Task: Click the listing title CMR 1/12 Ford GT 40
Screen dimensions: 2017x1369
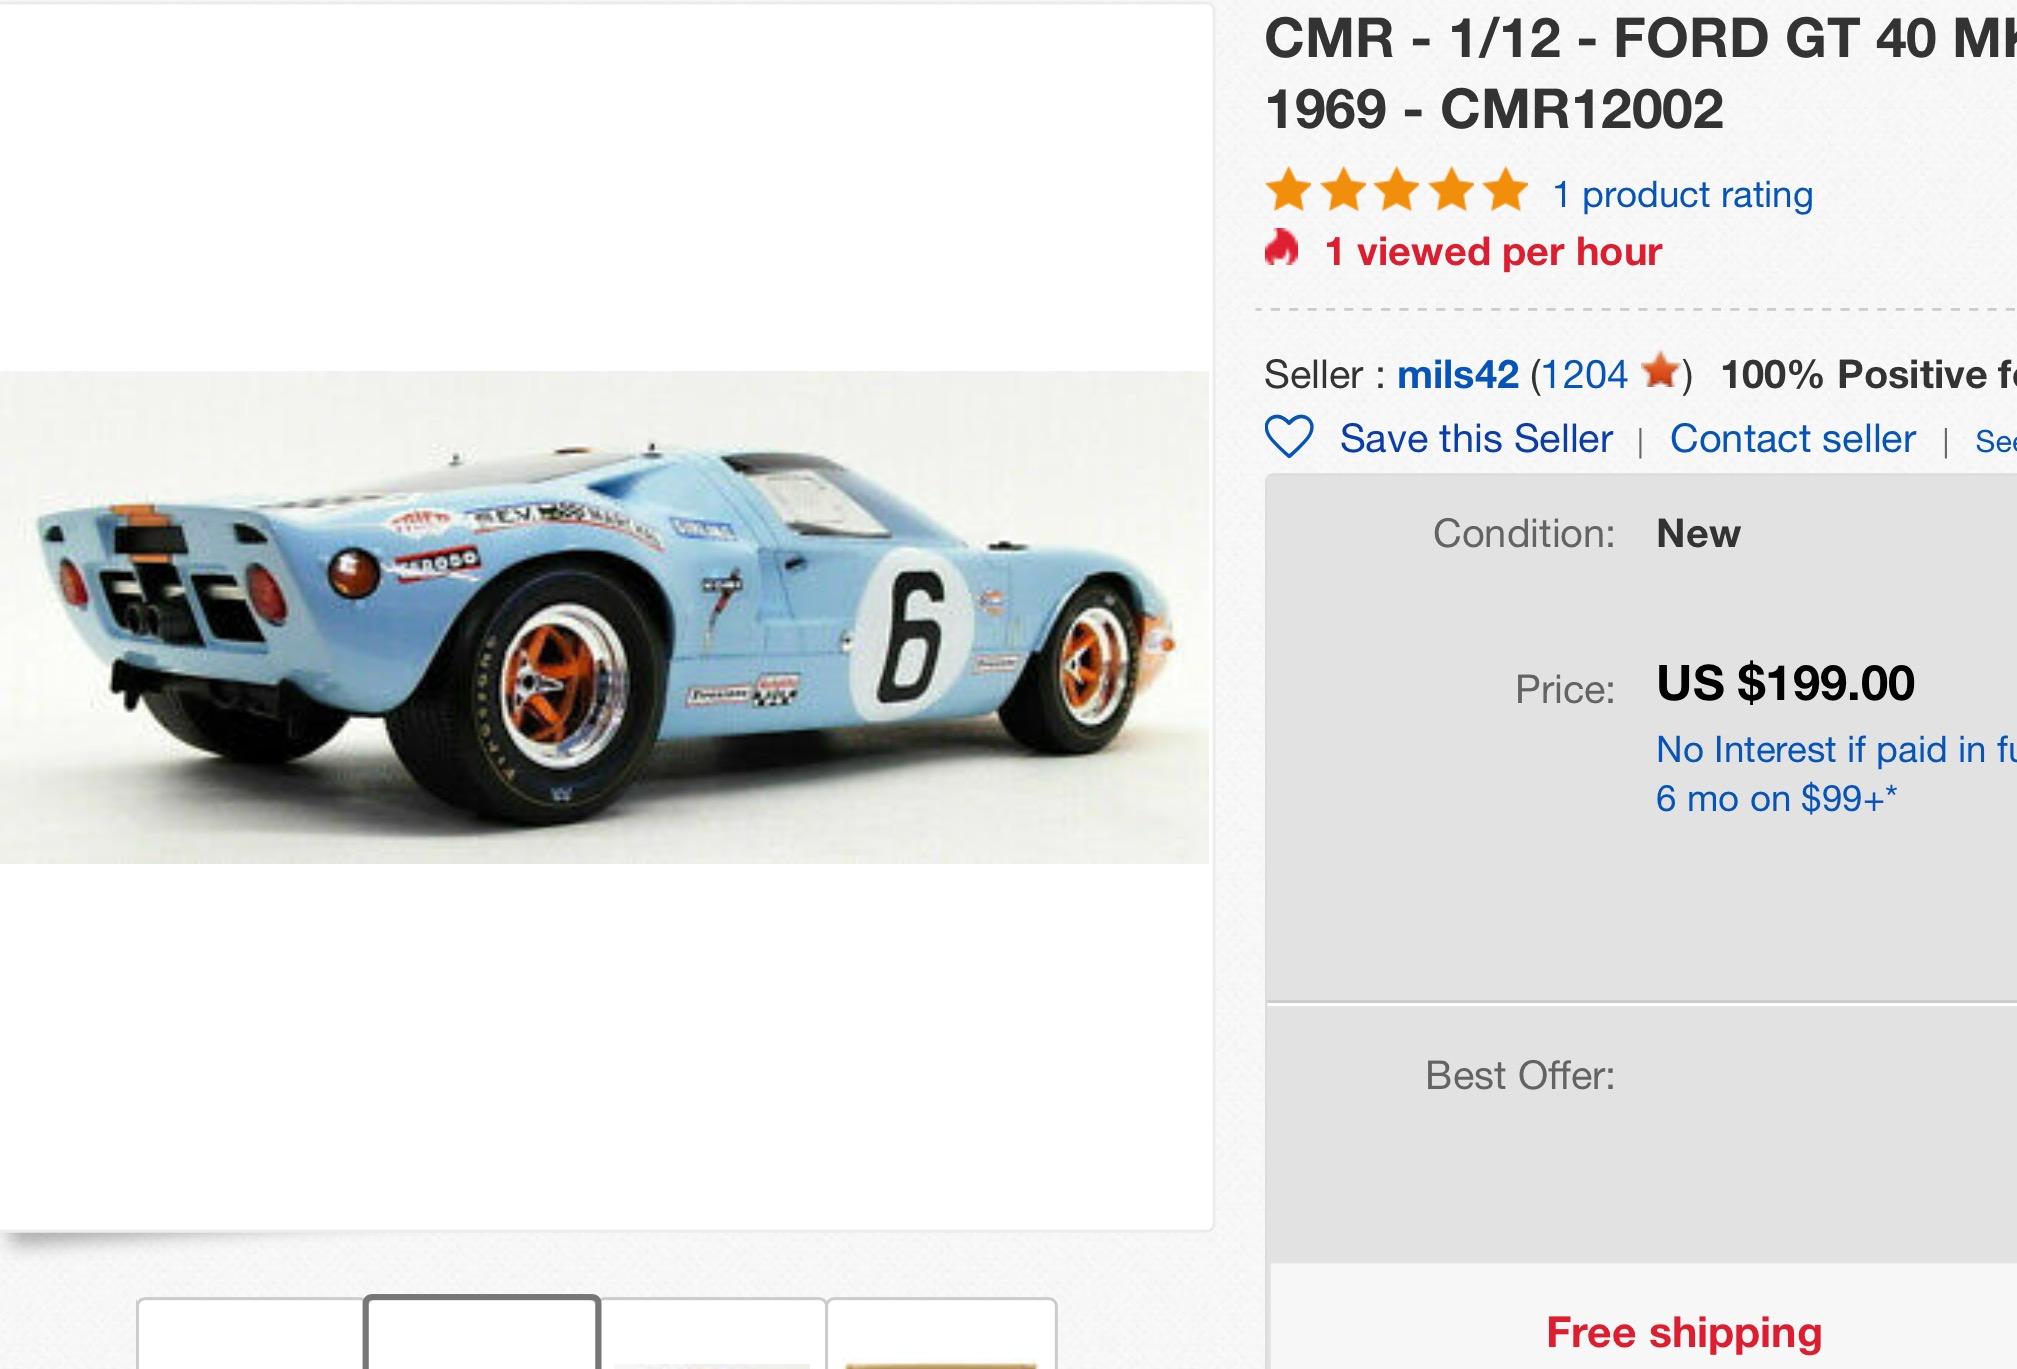Action: click(x=1640, y=74)
